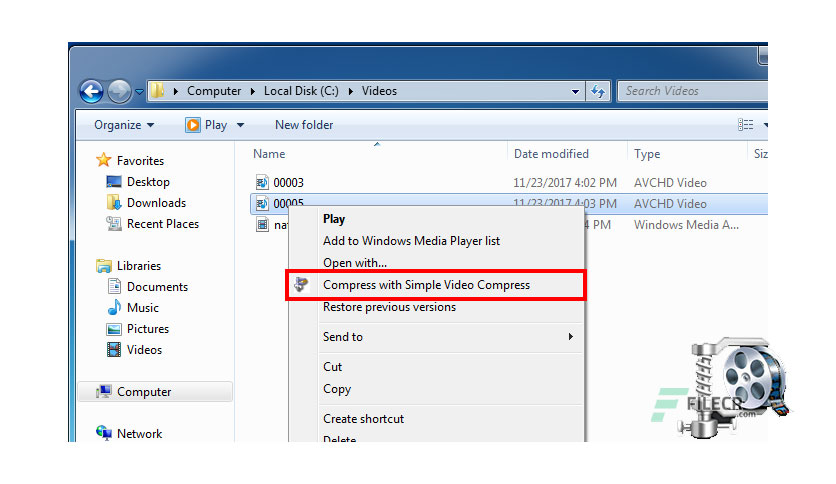Open the address bar history dropdown
This screenshot has width=836, height=484.
pyautogui.click(x=575, y=92)
